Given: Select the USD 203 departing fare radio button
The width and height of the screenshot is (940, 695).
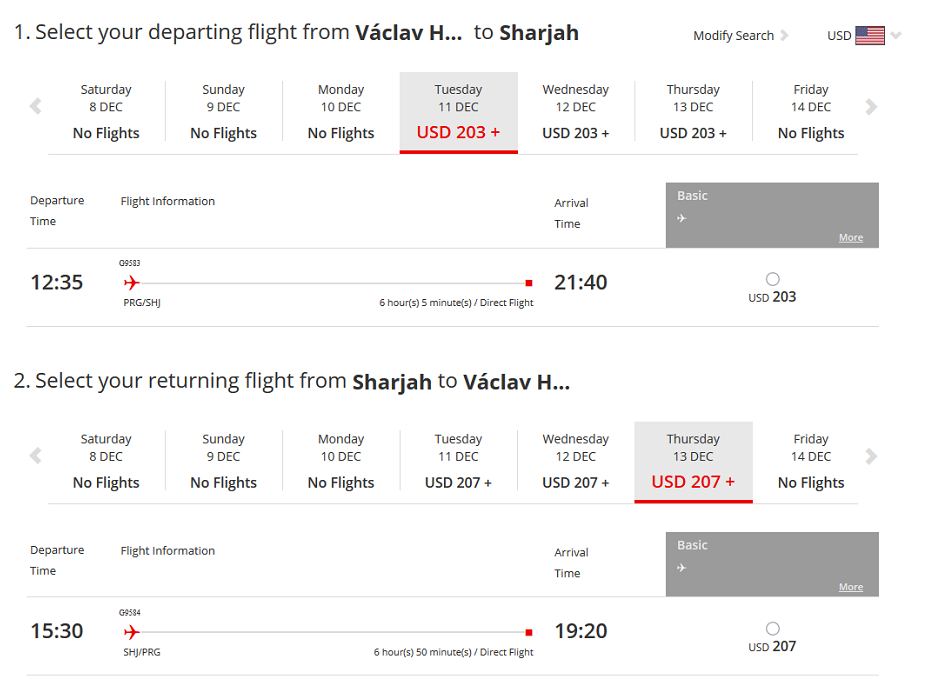Looking at the screenshot, I should 773,279.
